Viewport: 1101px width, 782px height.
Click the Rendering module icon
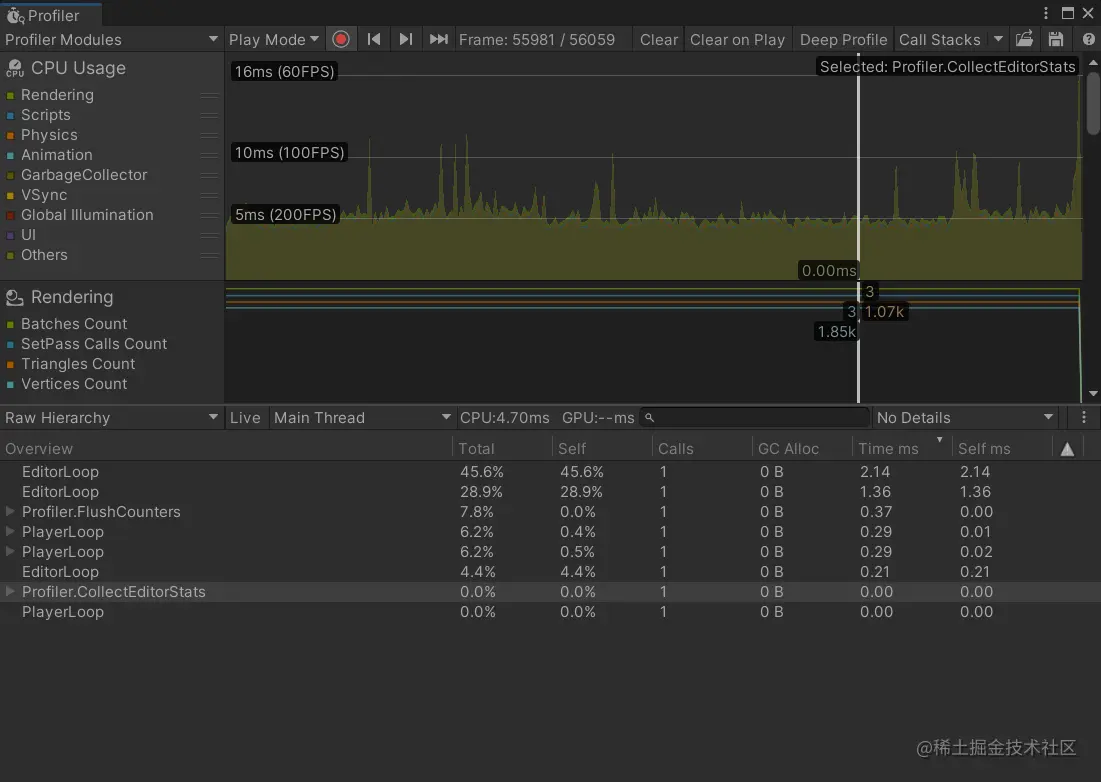[x=15, y=298]
